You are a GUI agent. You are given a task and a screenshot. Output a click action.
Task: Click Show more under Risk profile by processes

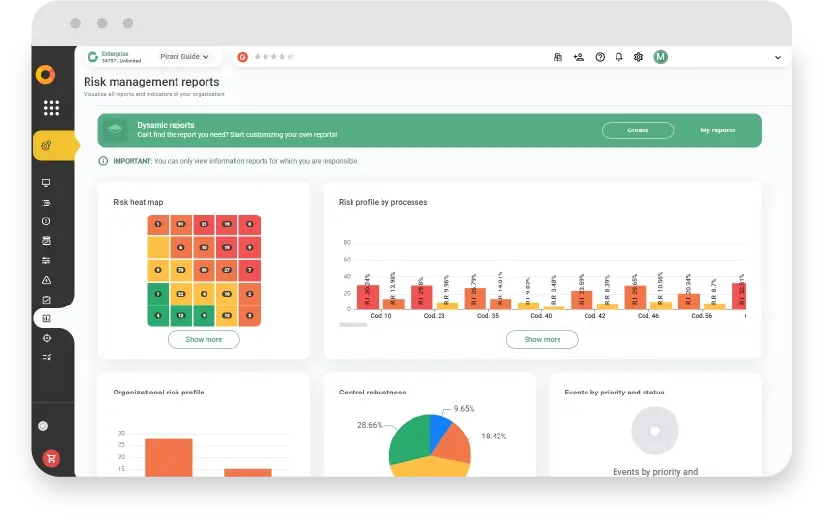tap(542, 339)
